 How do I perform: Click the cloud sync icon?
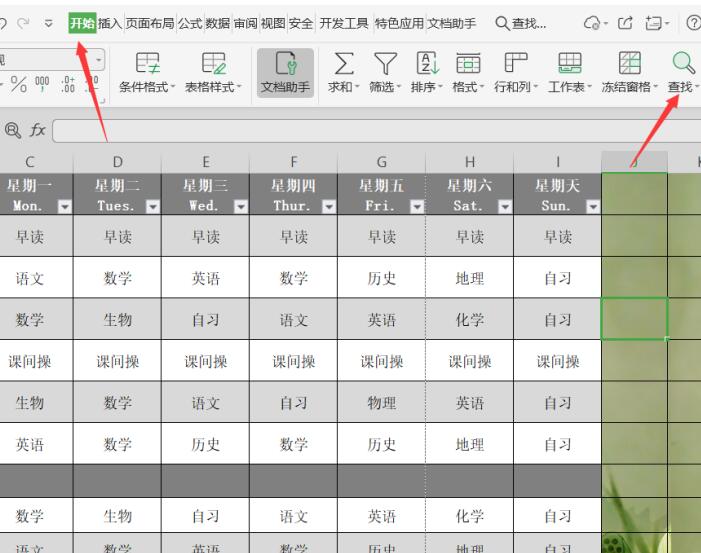click(592, 23)
